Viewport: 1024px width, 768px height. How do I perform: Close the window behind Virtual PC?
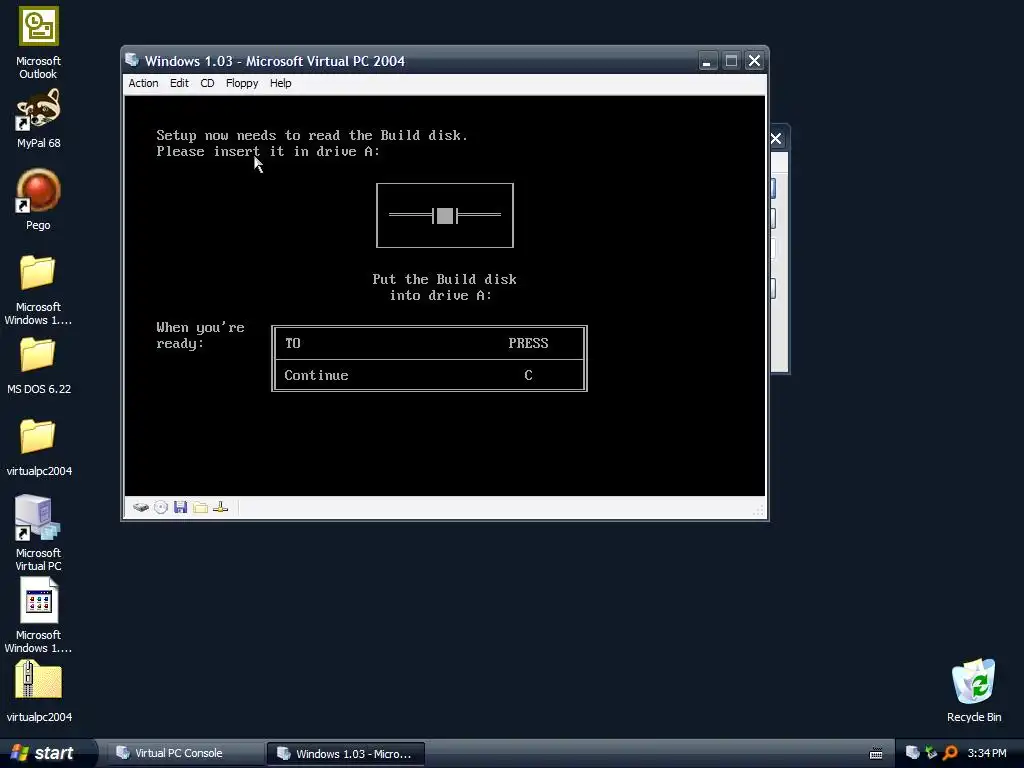776,138
